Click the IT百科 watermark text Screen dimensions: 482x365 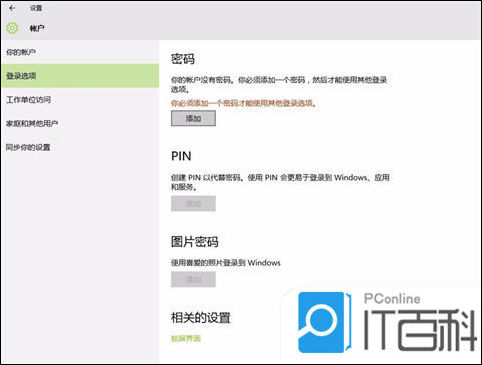tap(420, 330)
